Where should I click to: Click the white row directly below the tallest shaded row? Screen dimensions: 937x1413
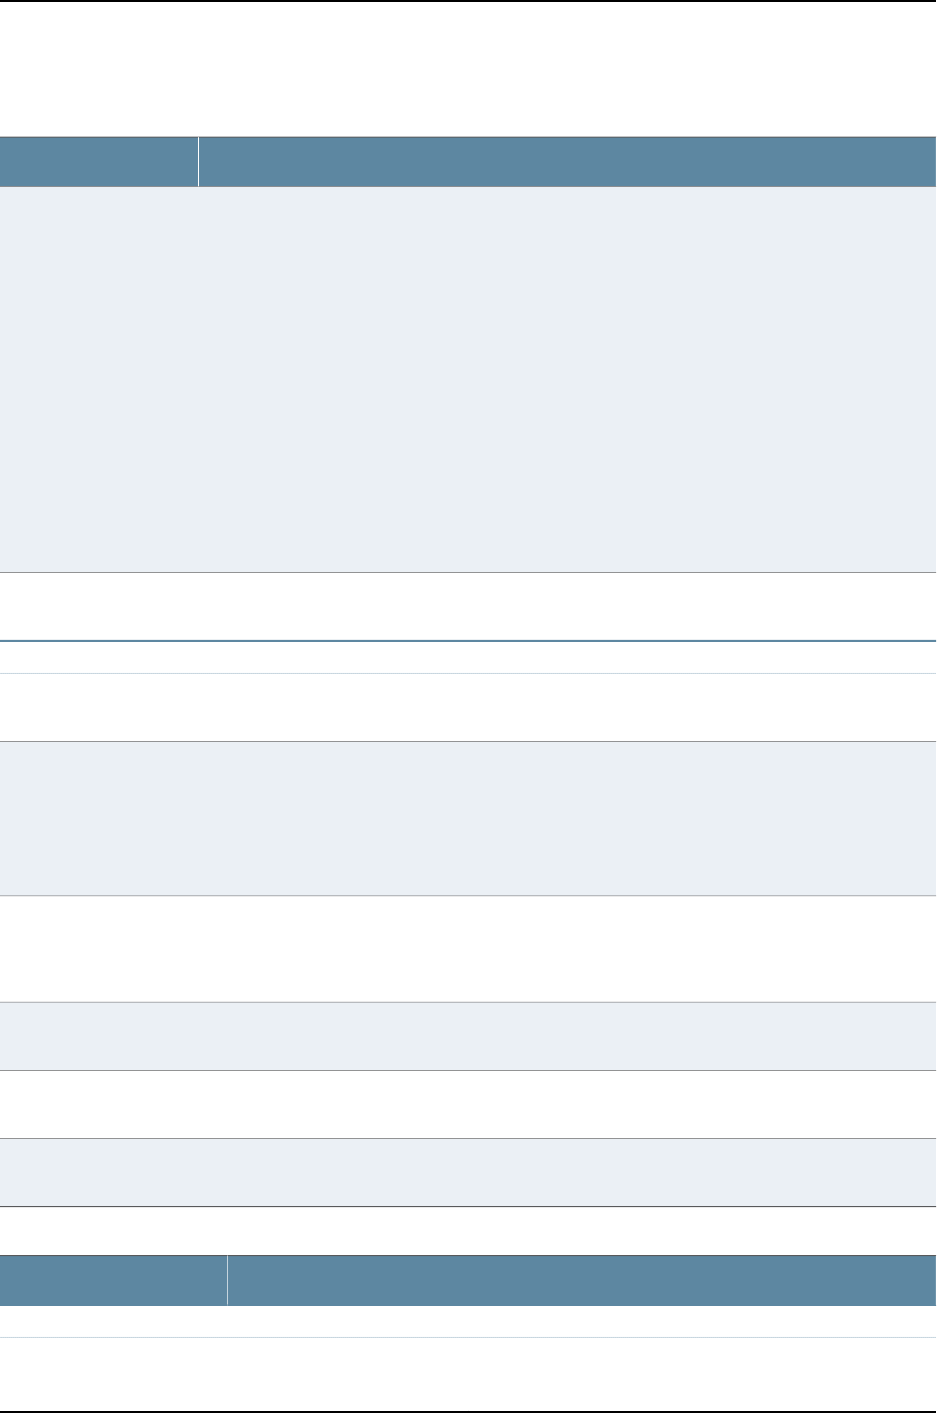pos(468,605)
